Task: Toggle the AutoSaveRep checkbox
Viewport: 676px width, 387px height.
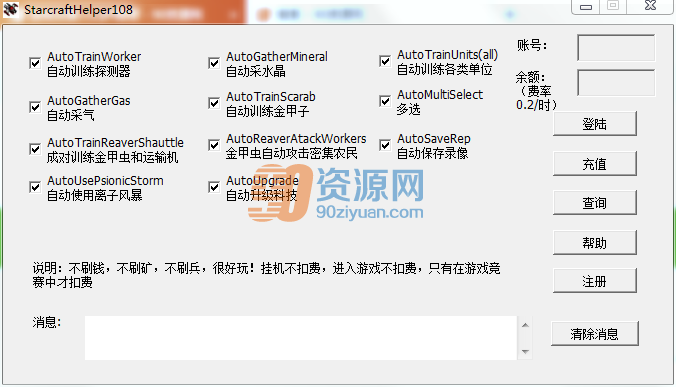Action: coord(385,145)
